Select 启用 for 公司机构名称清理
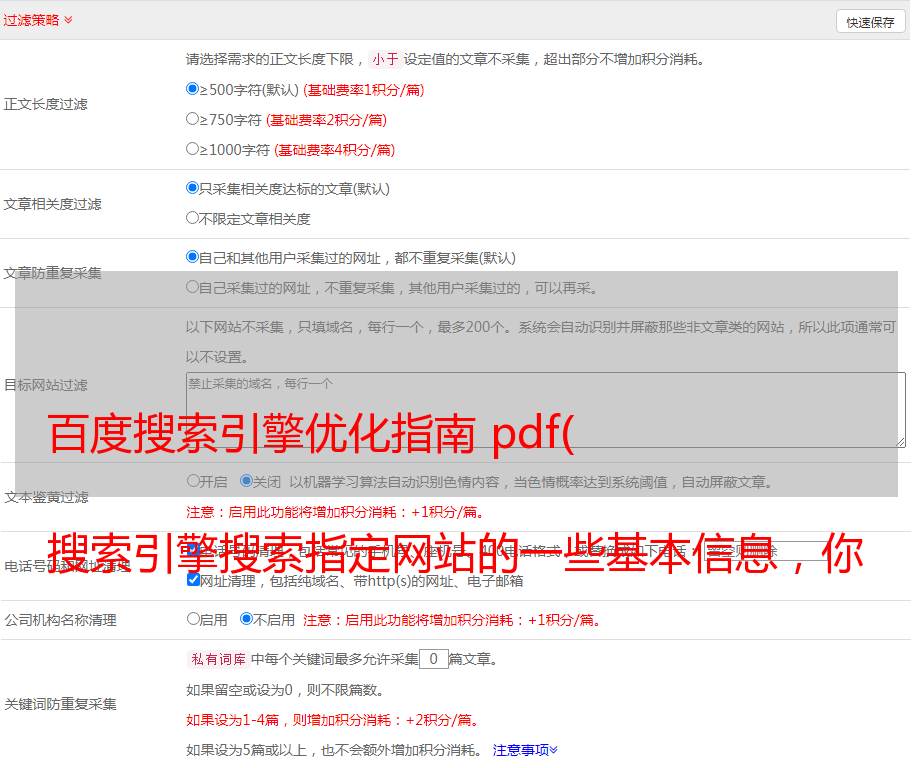This screenshot has width=912, height=768. click(193, 619)
